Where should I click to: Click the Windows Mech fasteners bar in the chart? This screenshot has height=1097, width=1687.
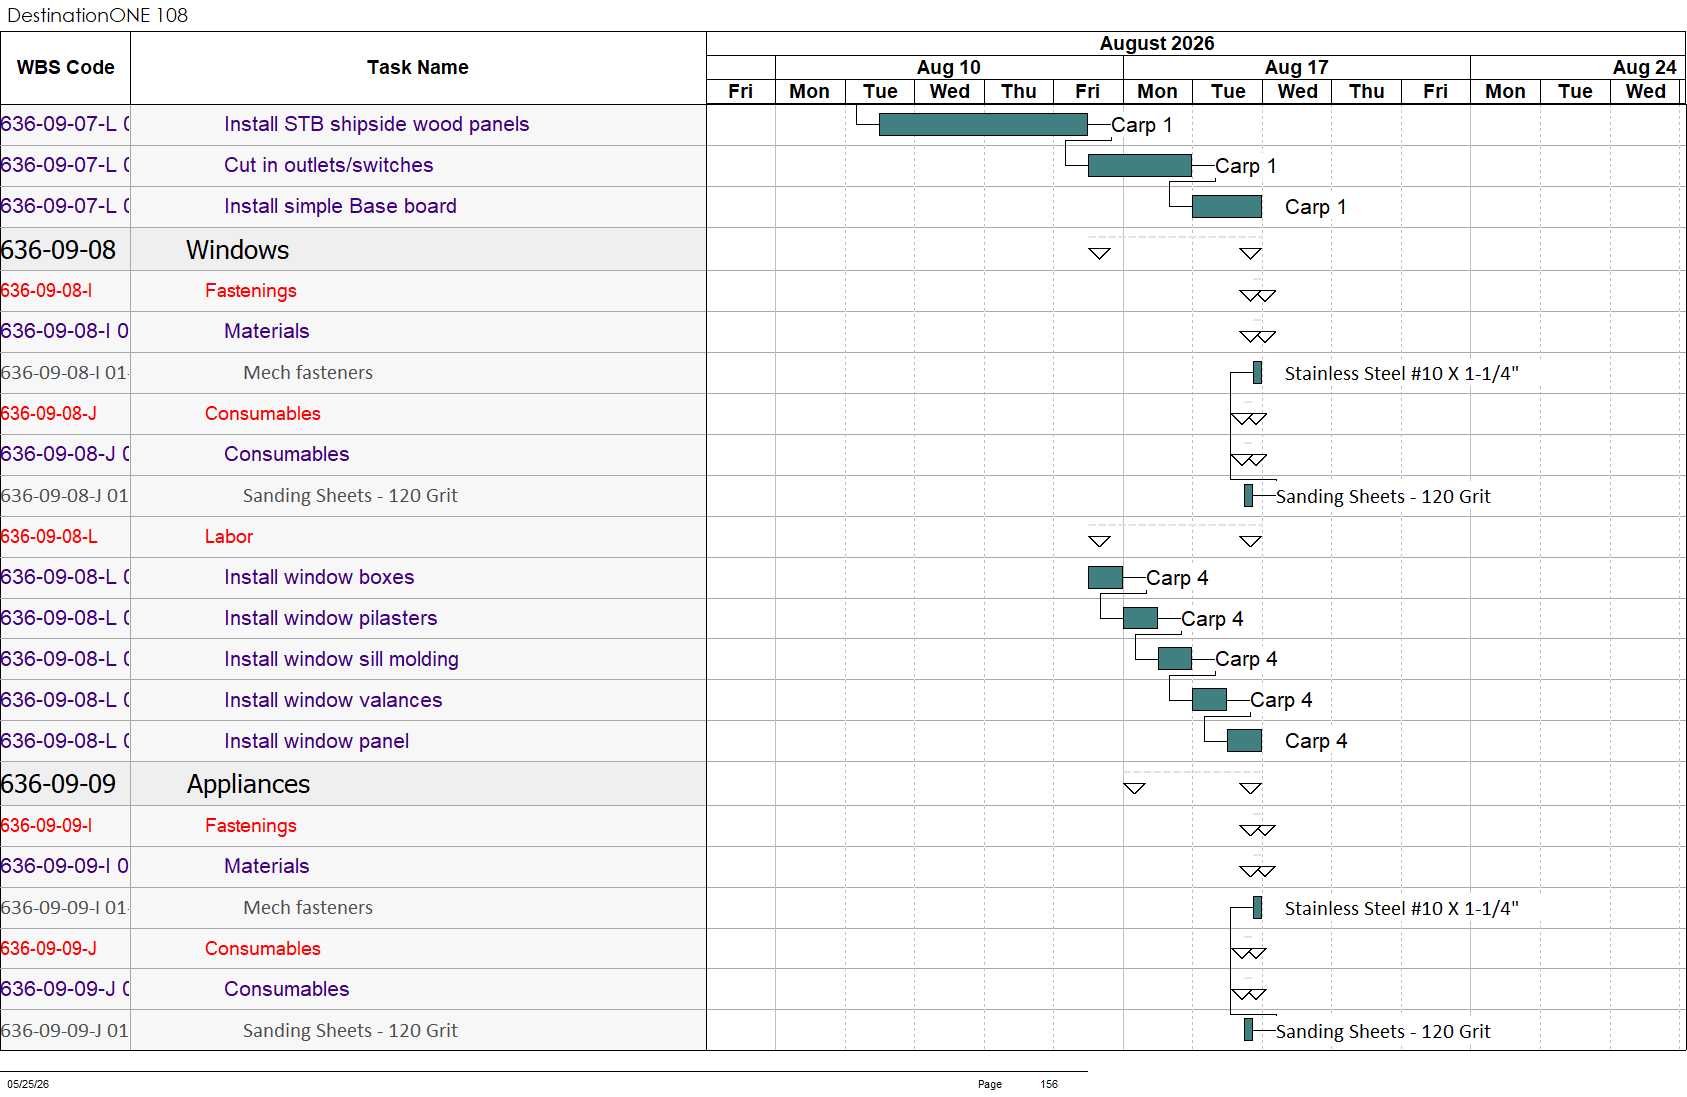point(1257,373)
